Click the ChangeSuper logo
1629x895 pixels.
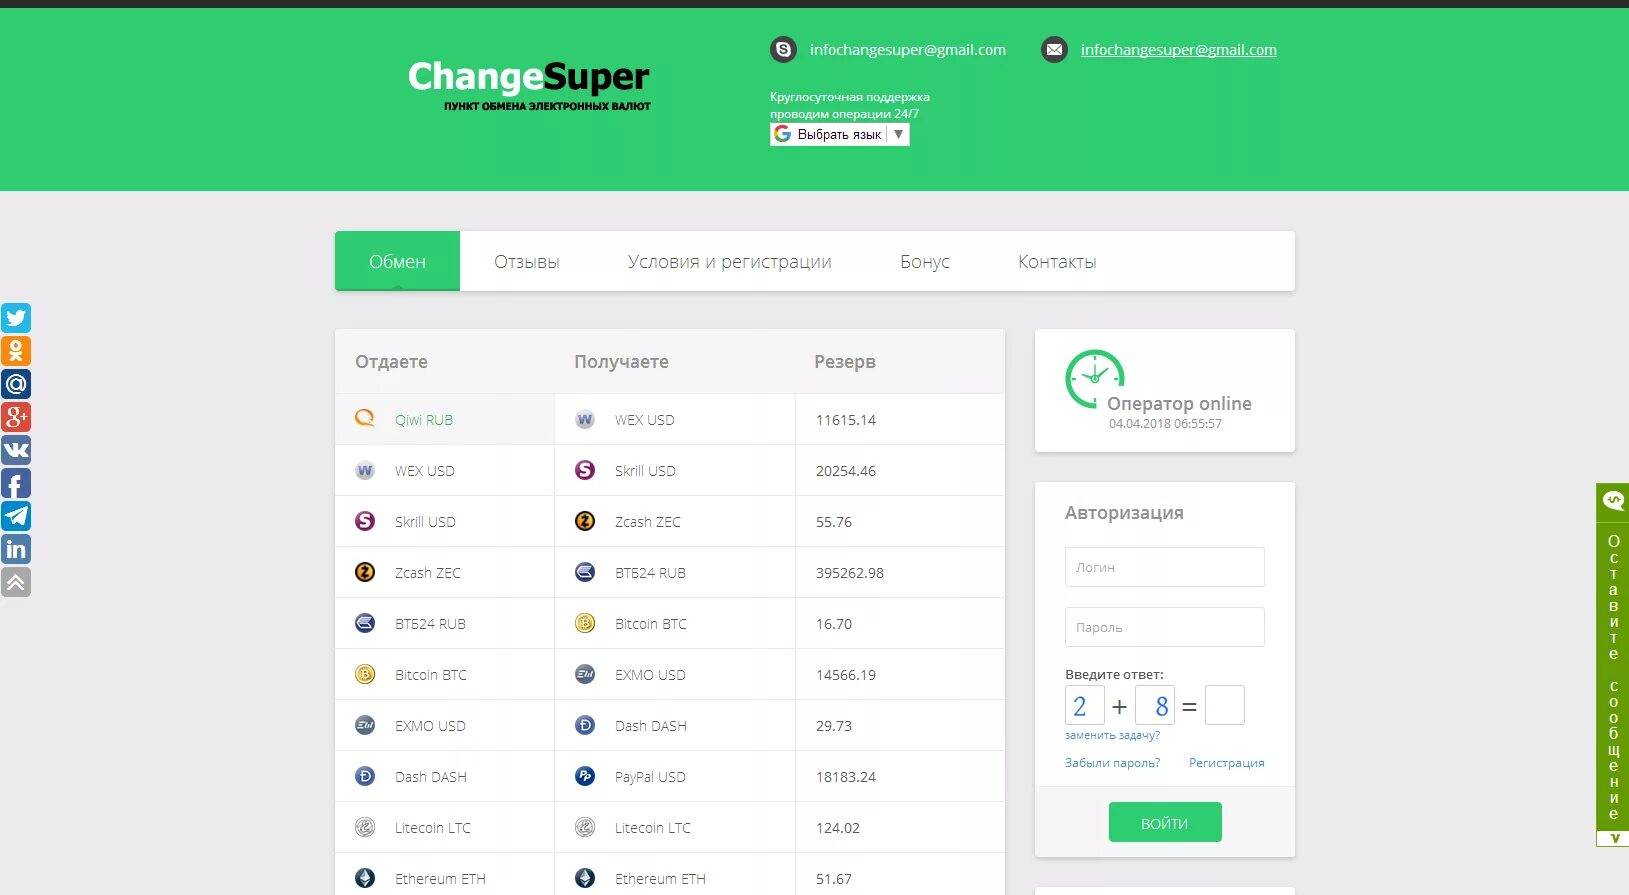[529, 84]
